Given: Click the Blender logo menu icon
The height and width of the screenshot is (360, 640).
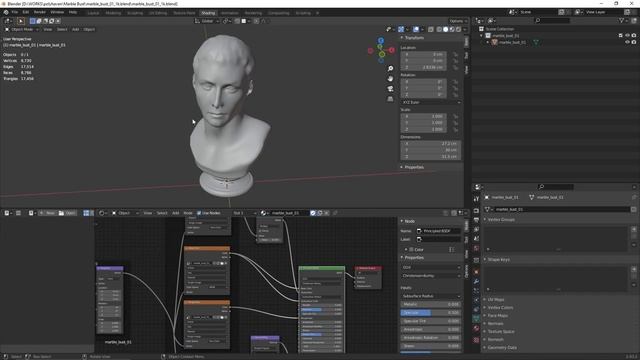Looking at the screenshot, I should pos(6,12).
